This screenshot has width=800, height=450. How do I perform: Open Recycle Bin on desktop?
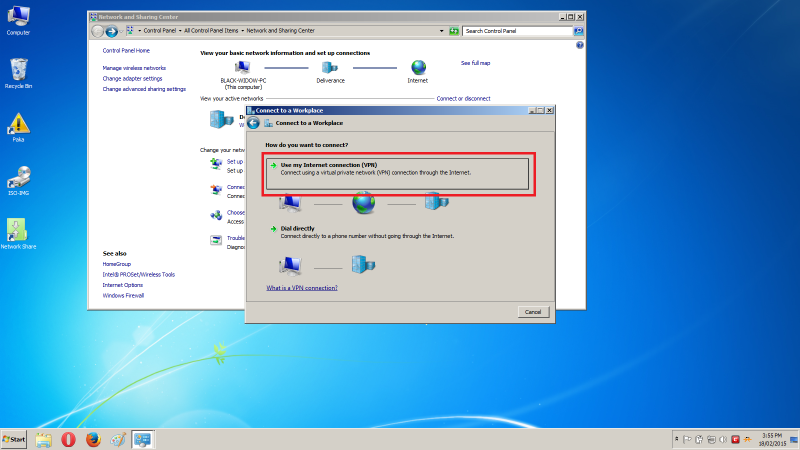[x=18, y=71]
